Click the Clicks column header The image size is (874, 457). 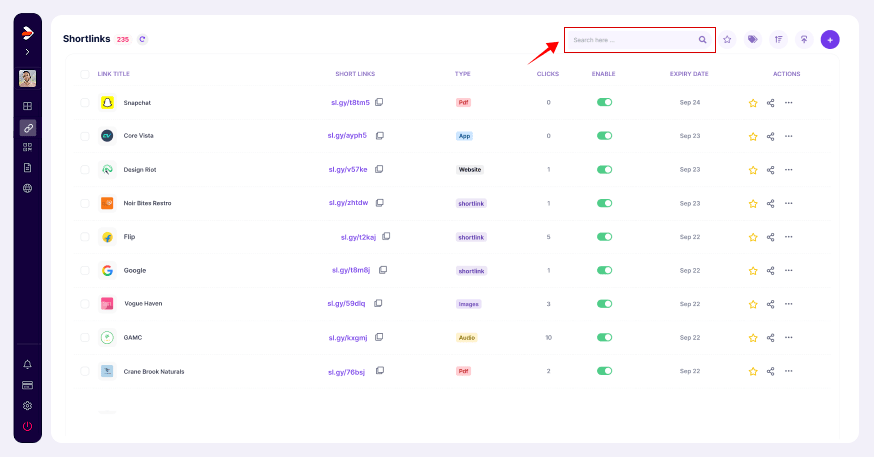point(548,74)
